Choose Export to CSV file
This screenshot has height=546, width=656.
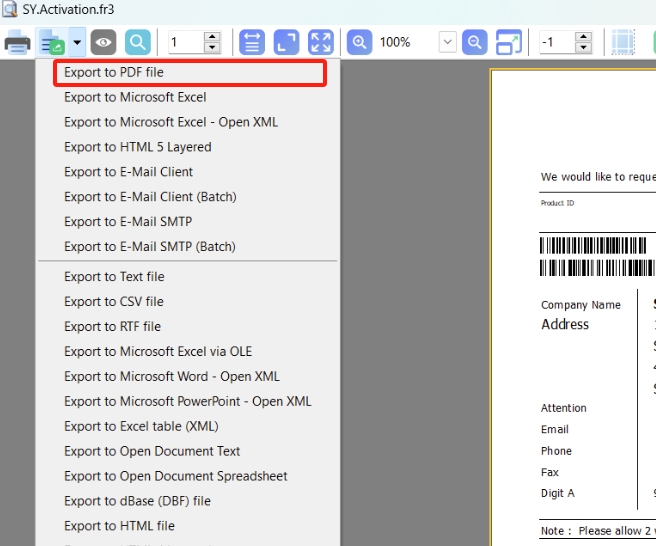click(x=114, y=301)
